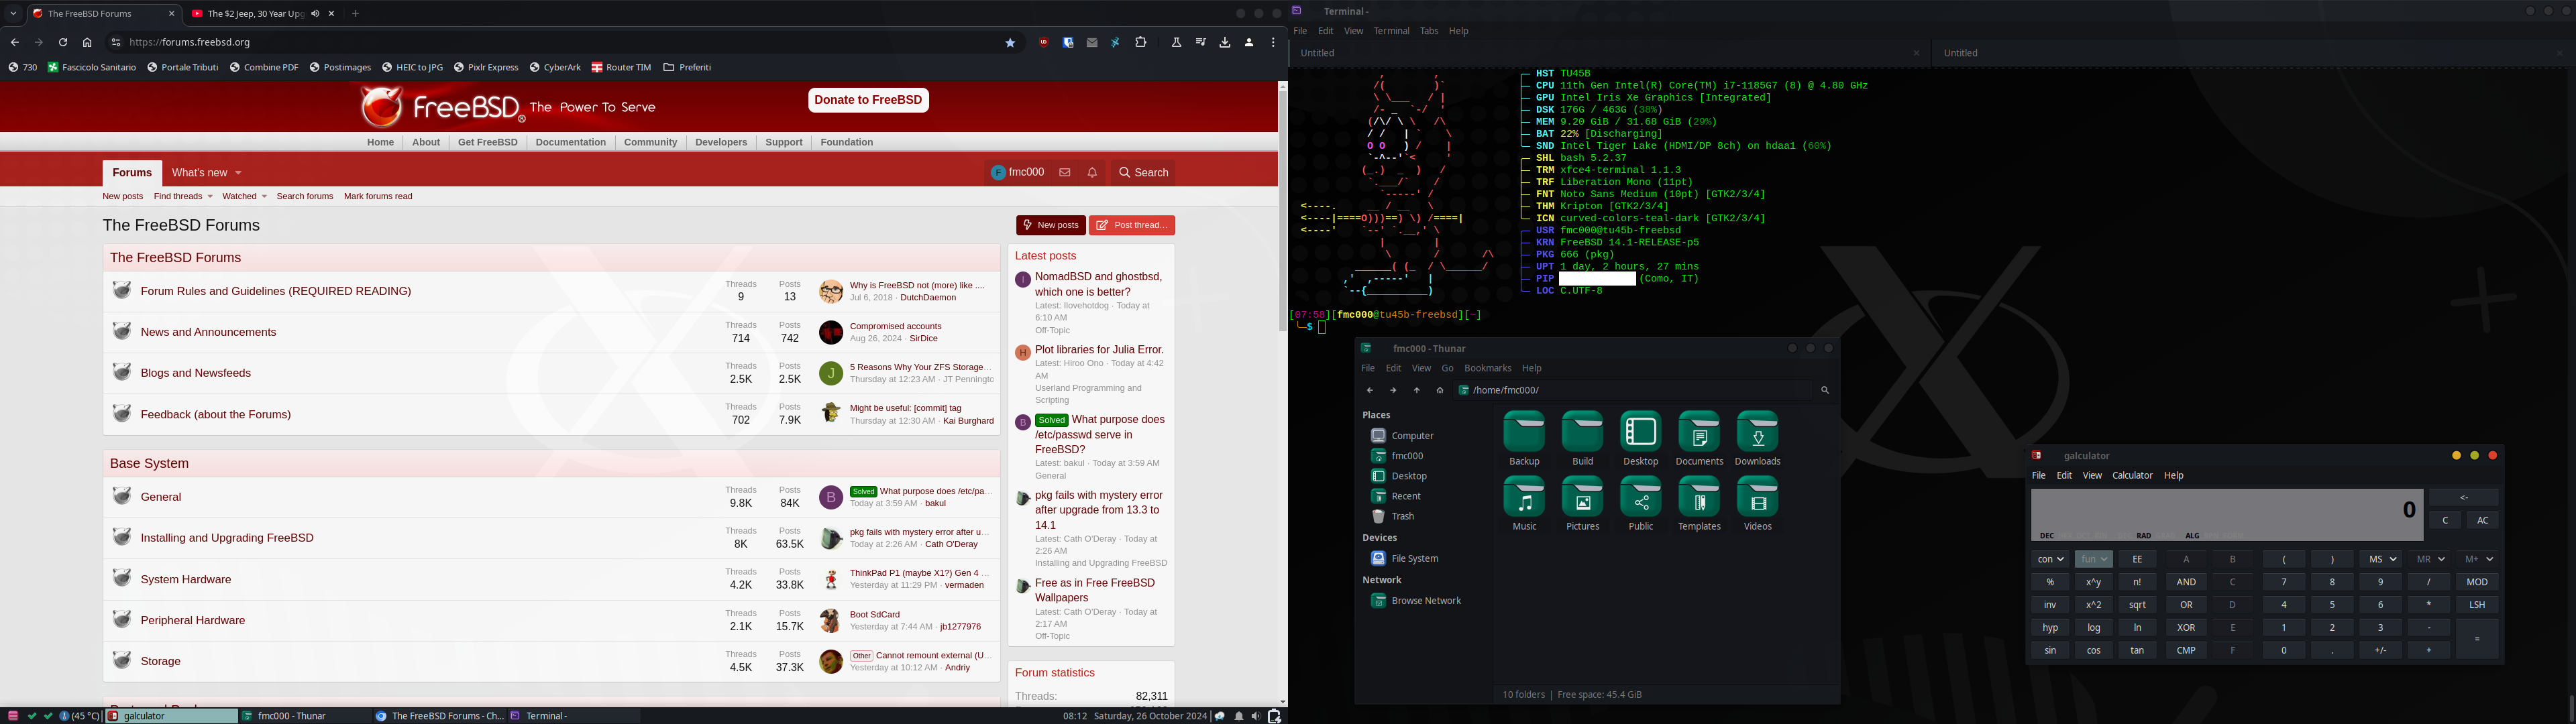Mute the YouTube tab audio icon
The image size is (2576, 724).
315,14
